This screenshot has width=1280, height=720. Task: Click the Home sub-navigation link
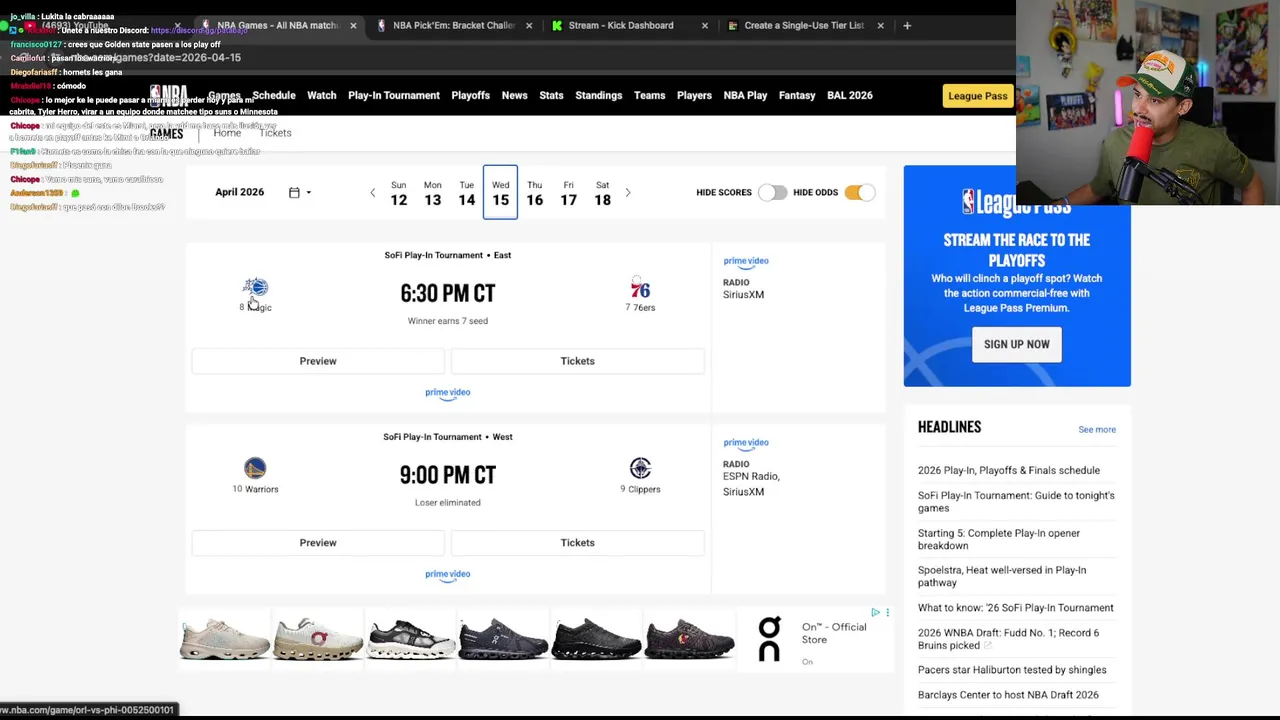[227, 133]
